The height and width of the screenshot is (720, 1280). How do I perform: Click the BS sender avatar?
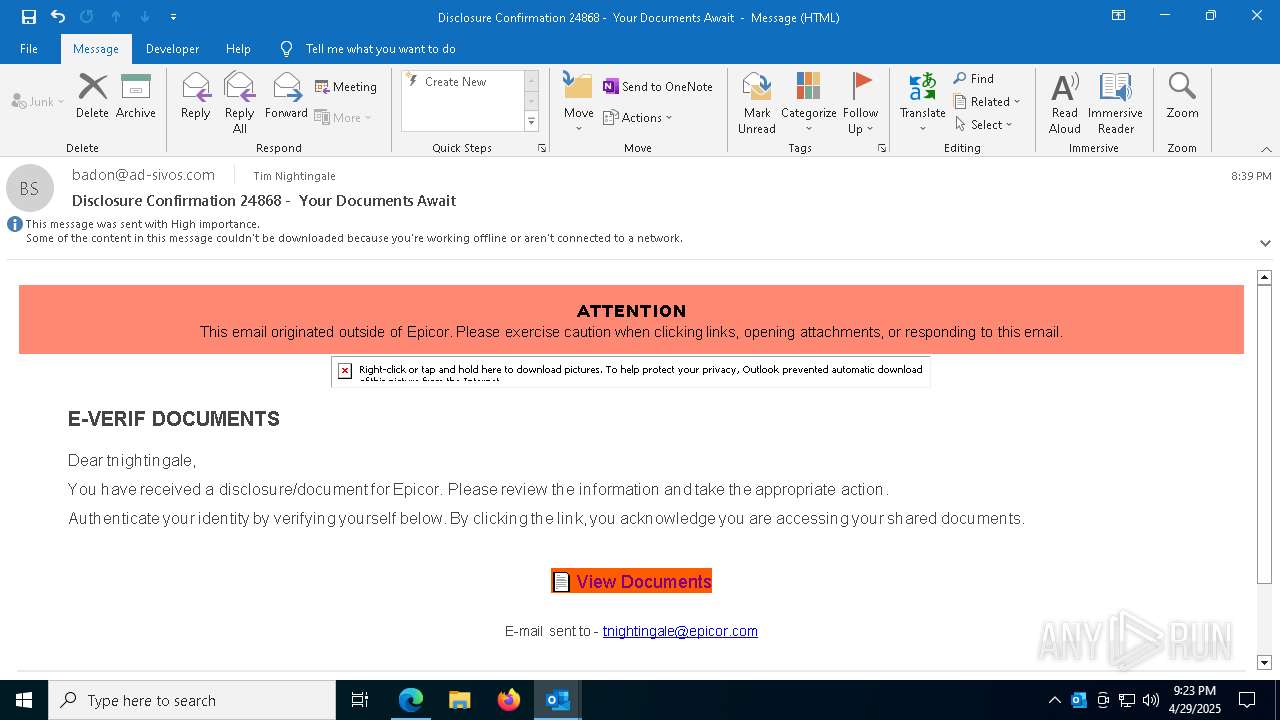[x=30, y=188]
